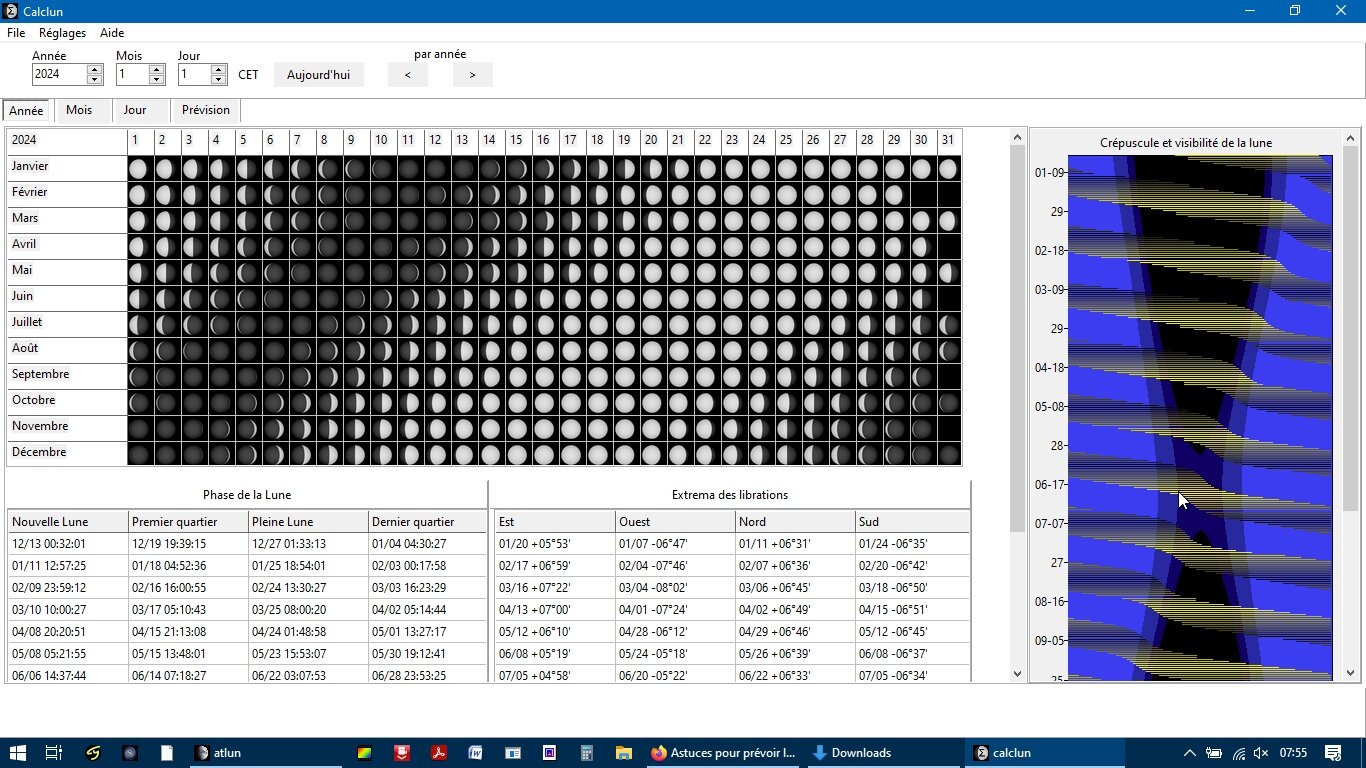Open the Réglages menu
The image size is (1366, 768).
(63, 33)
